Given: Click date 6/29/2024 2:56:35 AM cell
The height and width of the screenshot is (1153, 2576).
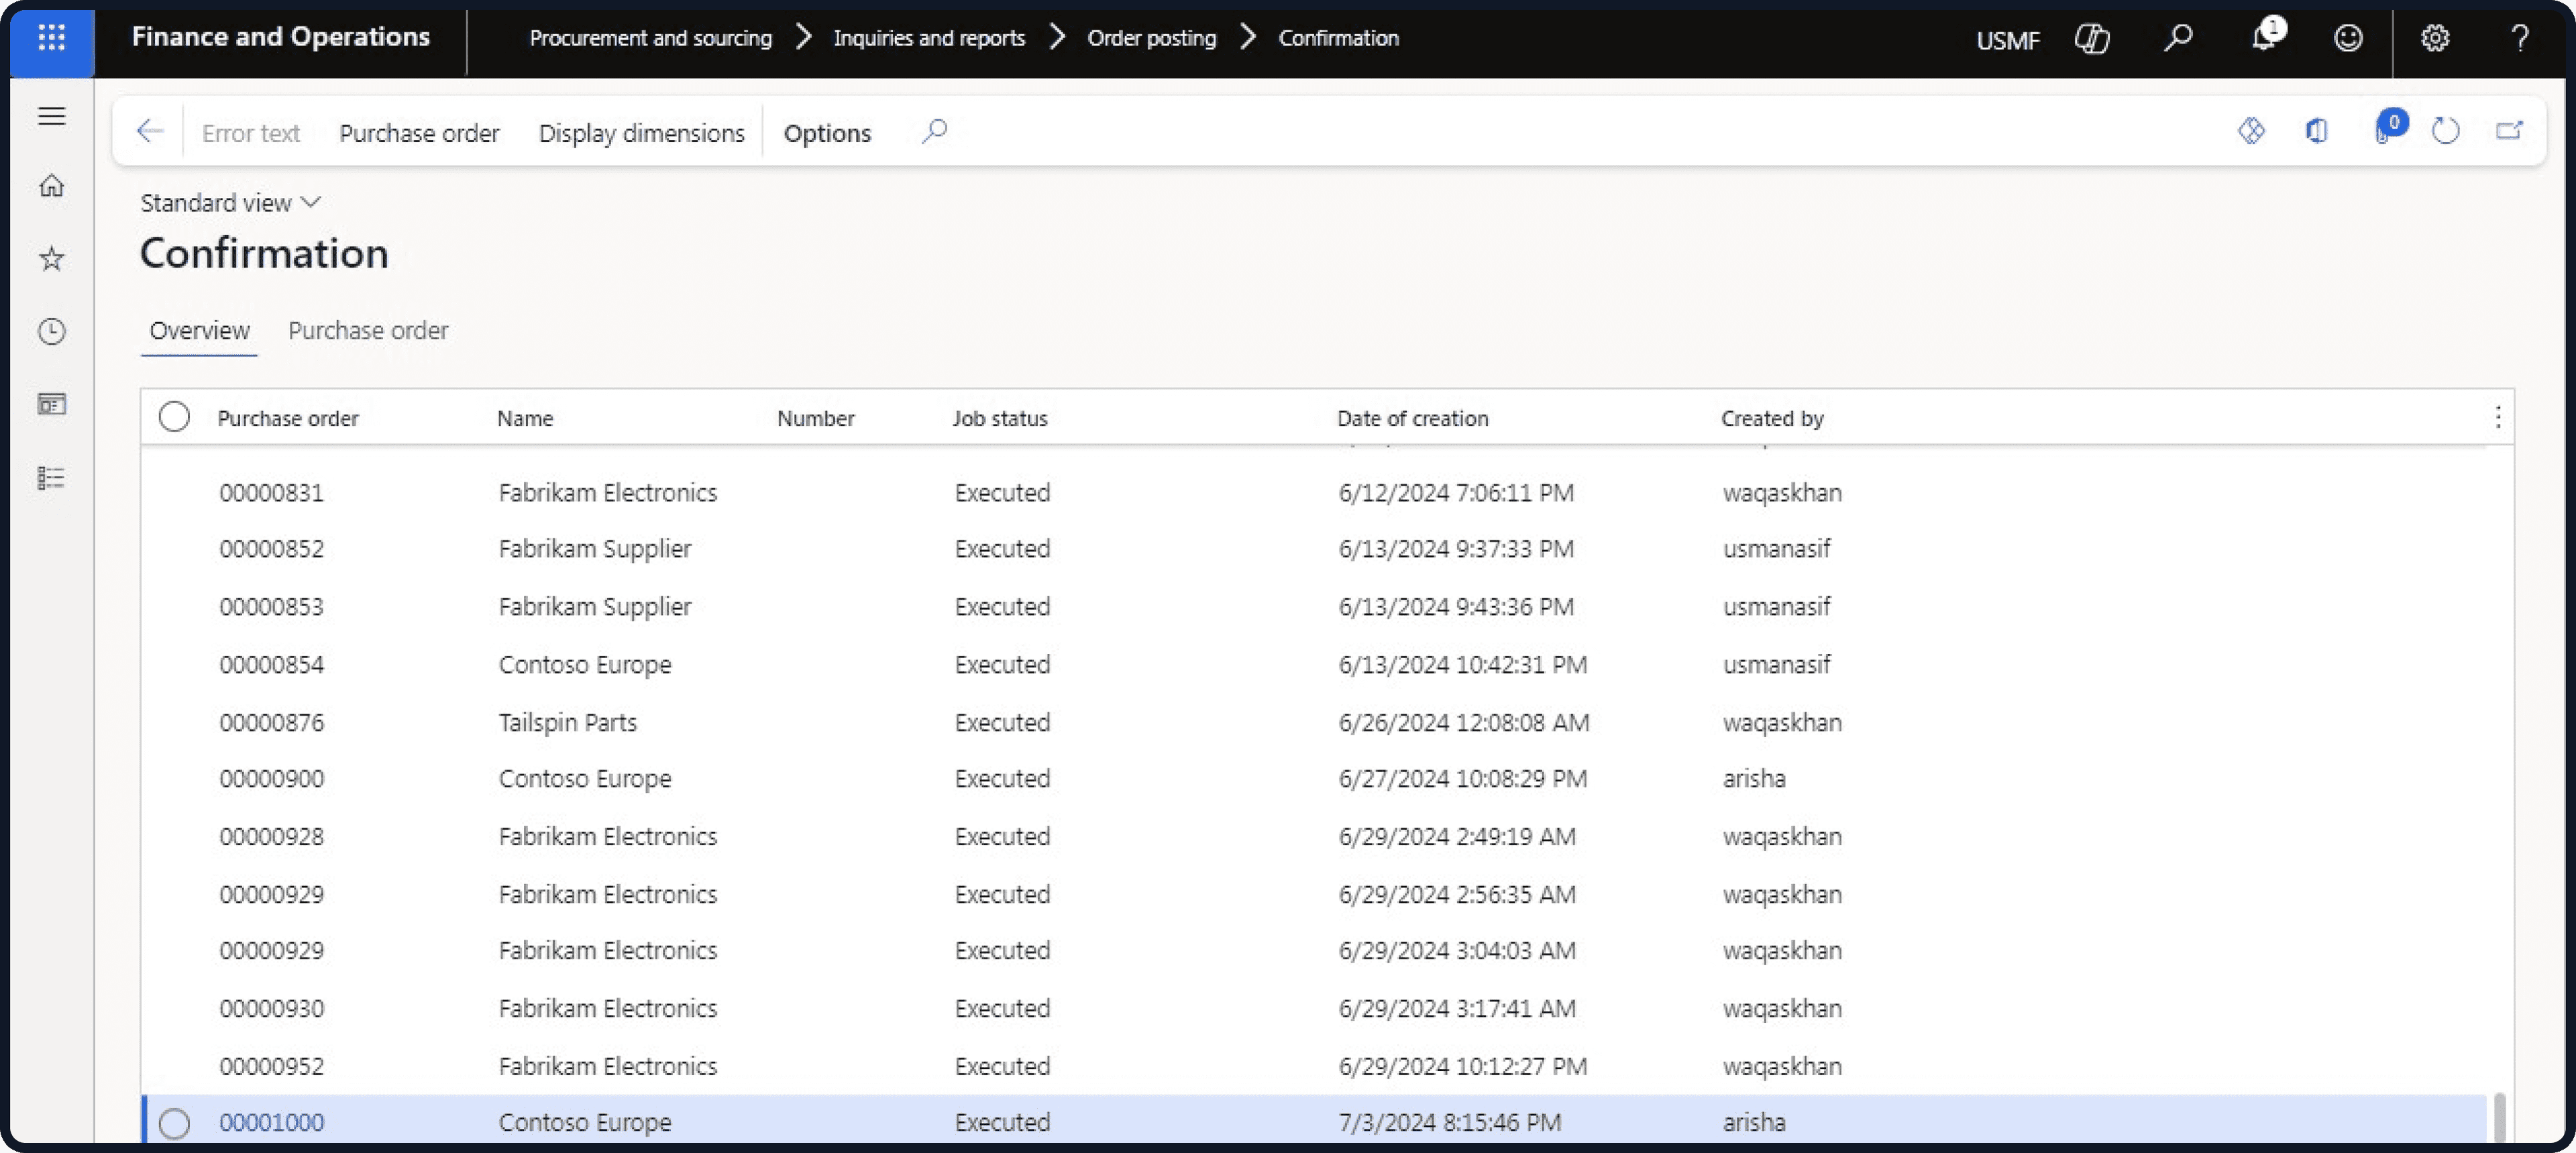Looking at the screenshot, I should [x=1457, y=894].
